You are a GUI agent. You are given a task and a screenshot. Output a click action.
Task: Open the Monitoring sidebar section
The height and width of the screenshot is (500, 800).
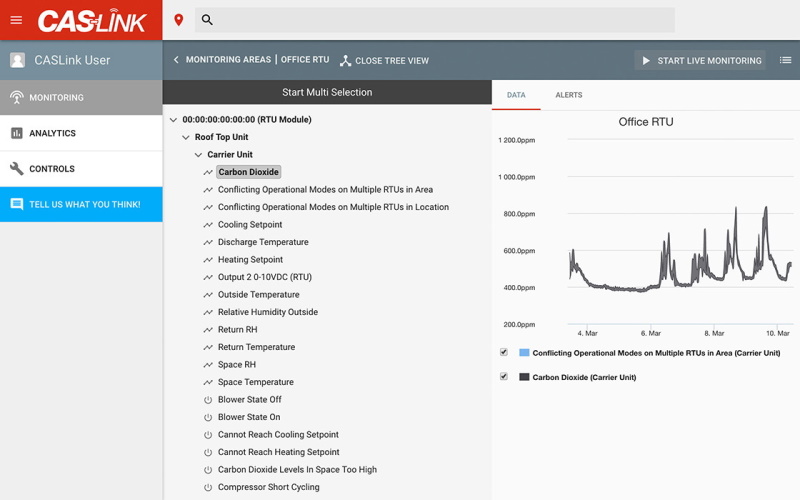pyautogui.click(x=81, y=97)
